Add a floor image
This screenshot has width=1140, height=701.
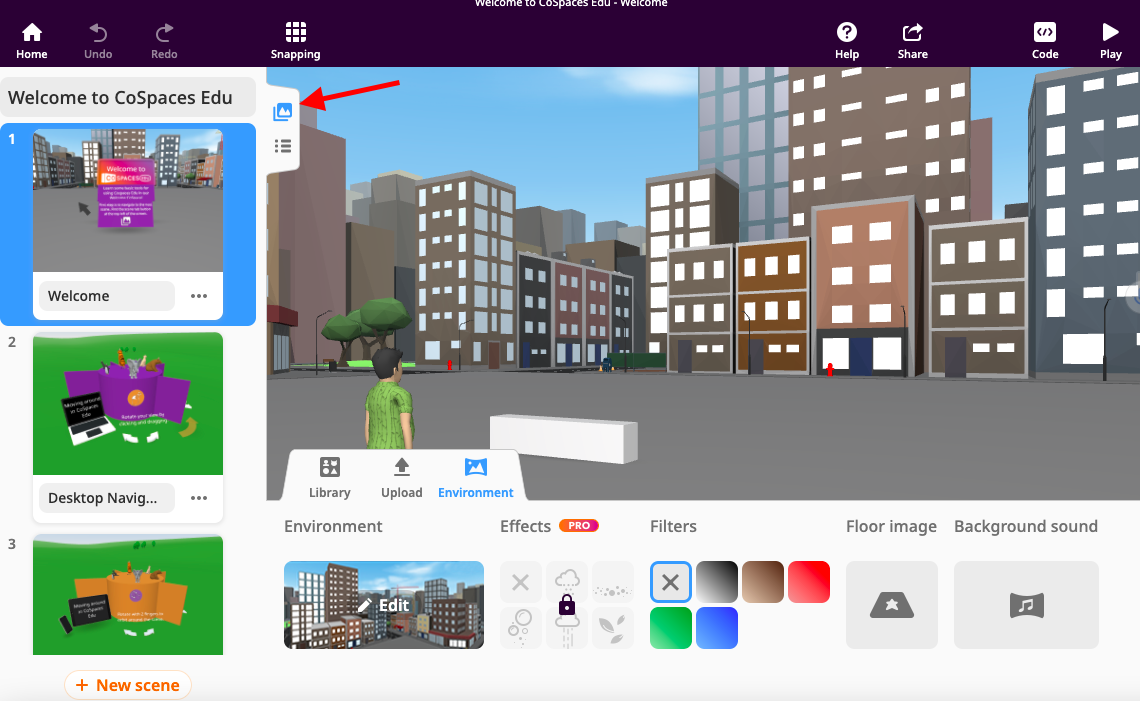point(891,605)
